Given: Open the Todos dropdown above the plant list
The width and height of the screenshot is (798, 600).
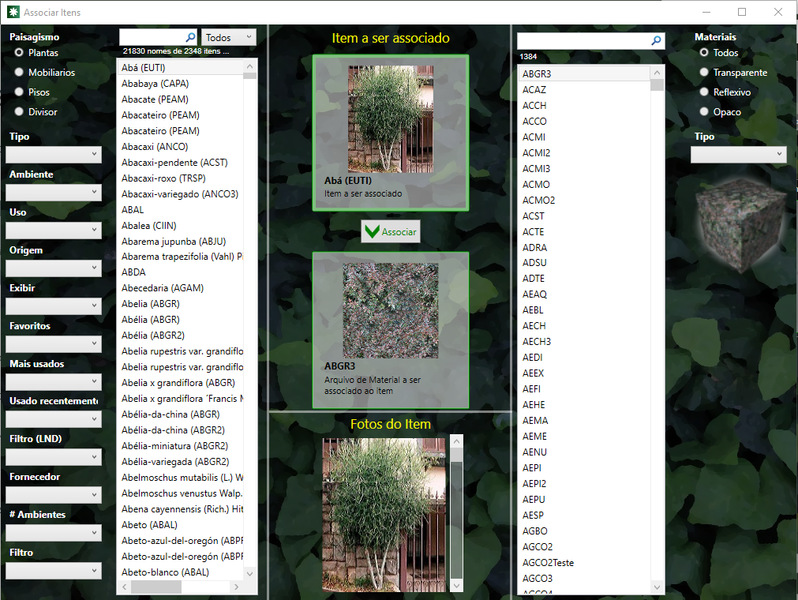Looking at the screenshot, I should pyautogui.click(x=229, y=37).
